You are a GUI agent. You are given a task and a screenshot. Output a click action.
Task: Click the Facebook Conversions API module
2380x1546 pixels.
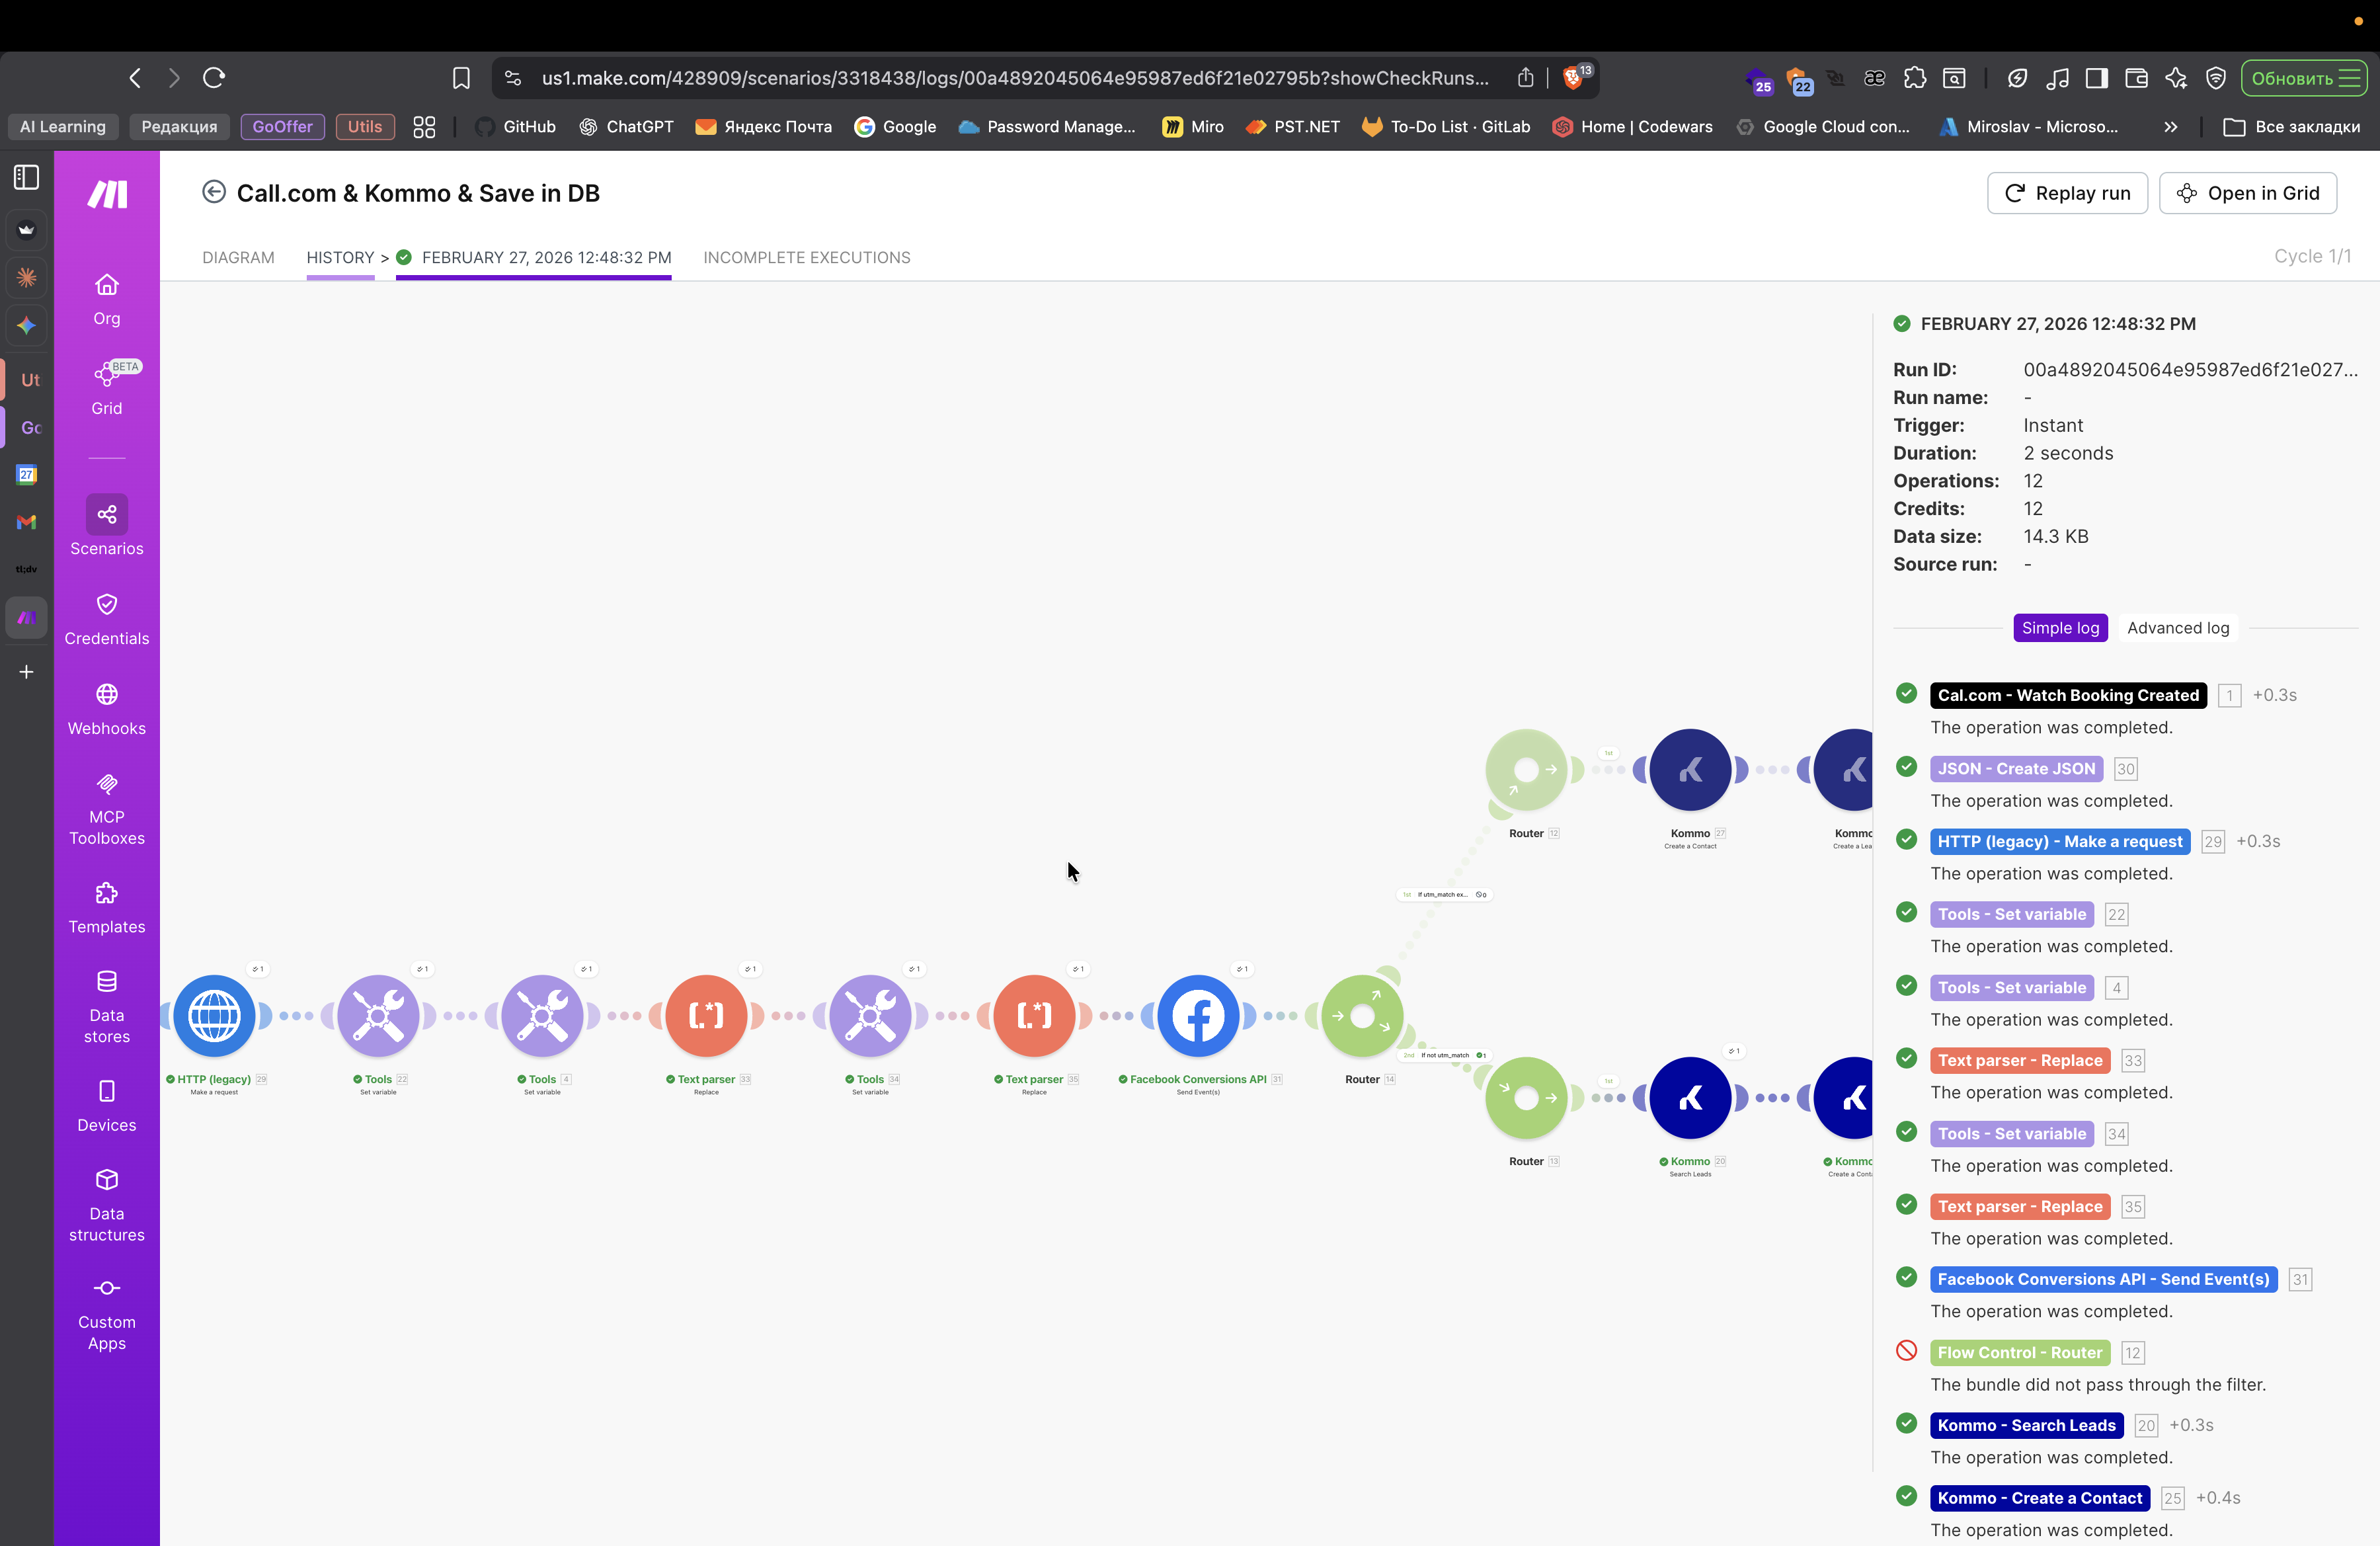(1197, 1016)
